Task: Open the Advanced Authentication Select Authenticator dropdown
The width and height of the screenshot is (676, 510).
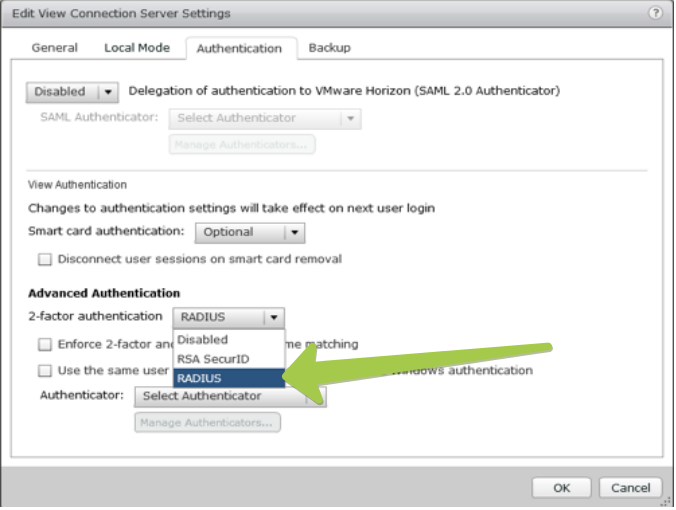Action: point(229,396)
